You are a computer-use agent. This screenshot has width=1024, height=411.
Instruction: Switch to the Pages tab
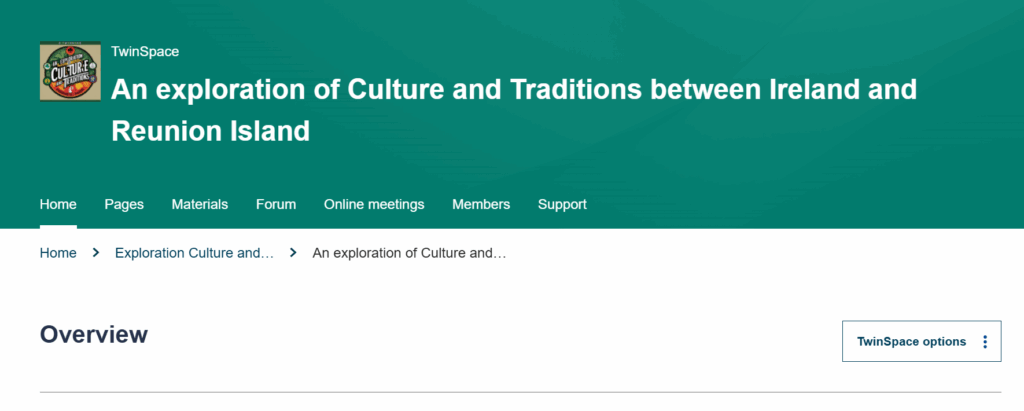click(124, 204)
